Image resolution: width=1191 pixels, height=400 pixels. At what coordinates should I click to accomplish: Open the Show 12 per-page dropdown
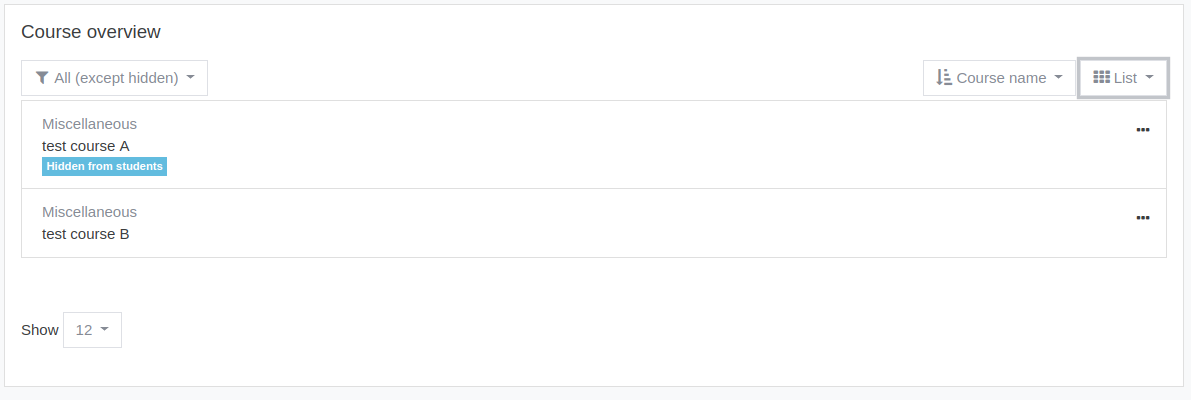pos(92,330)
